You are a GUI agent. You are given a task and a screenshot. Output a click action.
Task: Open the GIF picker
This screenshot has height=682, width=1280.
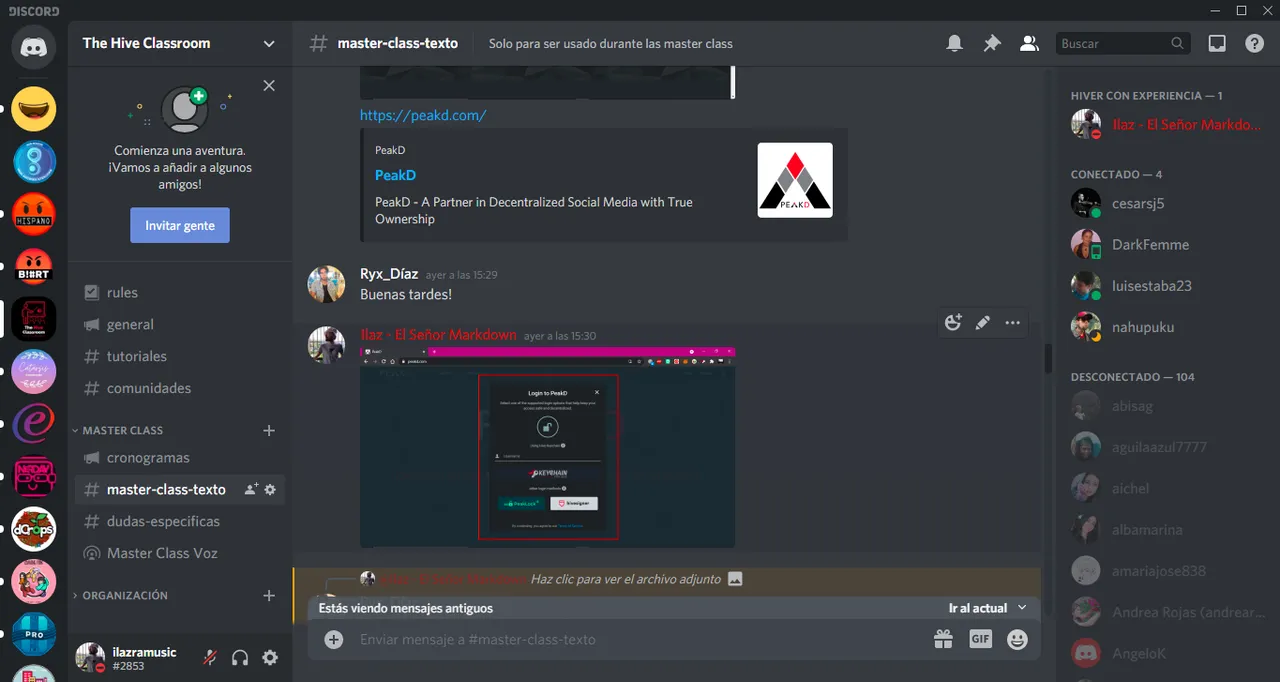click(x=980, y=638)
